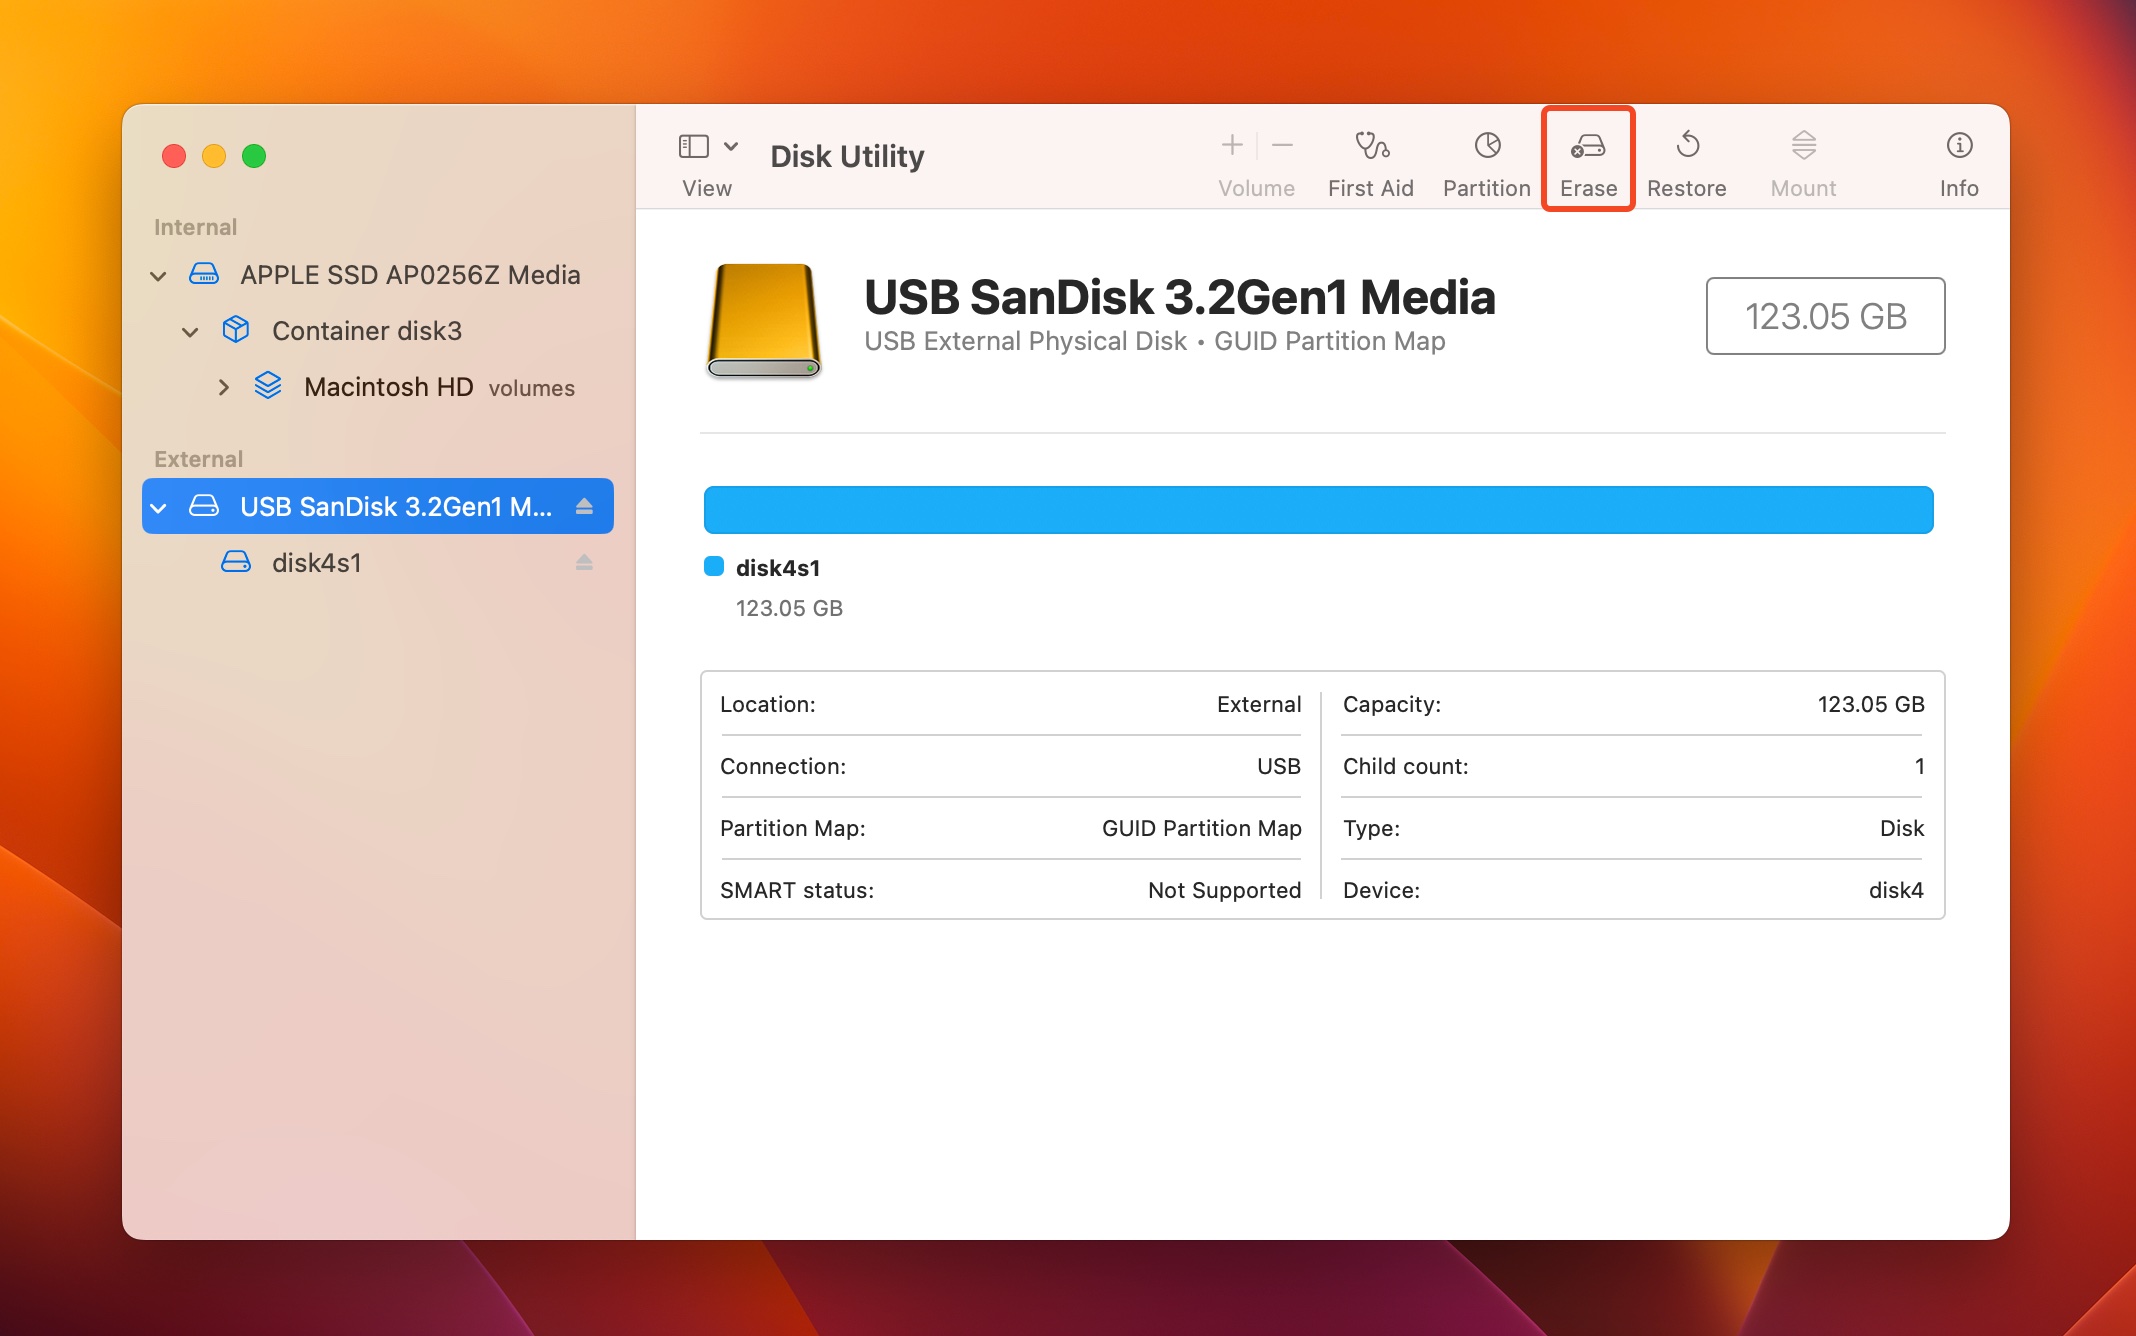Expand the APPLE SSD AP0256Z Media tree

click(x=160, y=272)
